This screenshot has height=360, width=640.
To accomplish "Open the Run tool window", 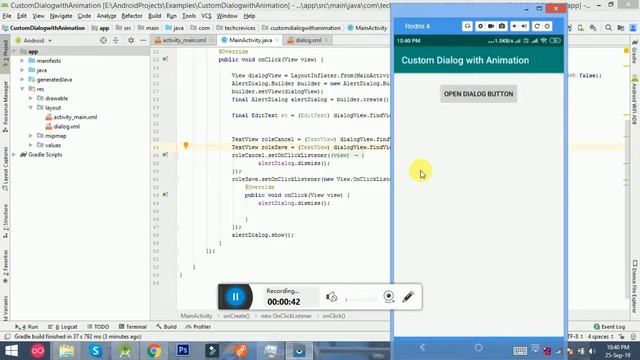I will (27, 327).
